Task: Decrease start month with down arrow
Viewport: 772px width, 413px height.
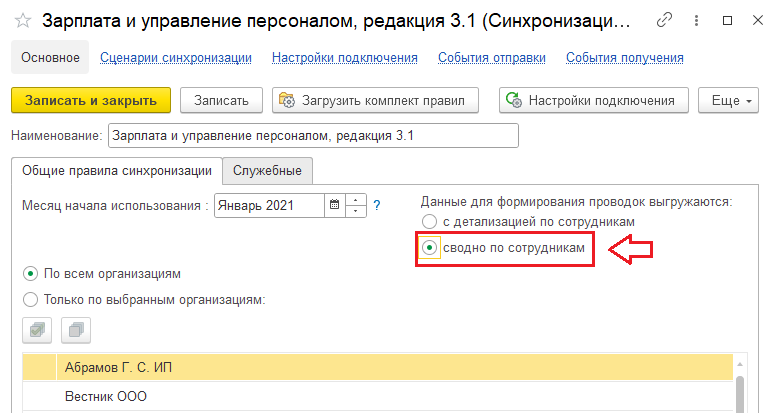Action: (x=356, y=211)
